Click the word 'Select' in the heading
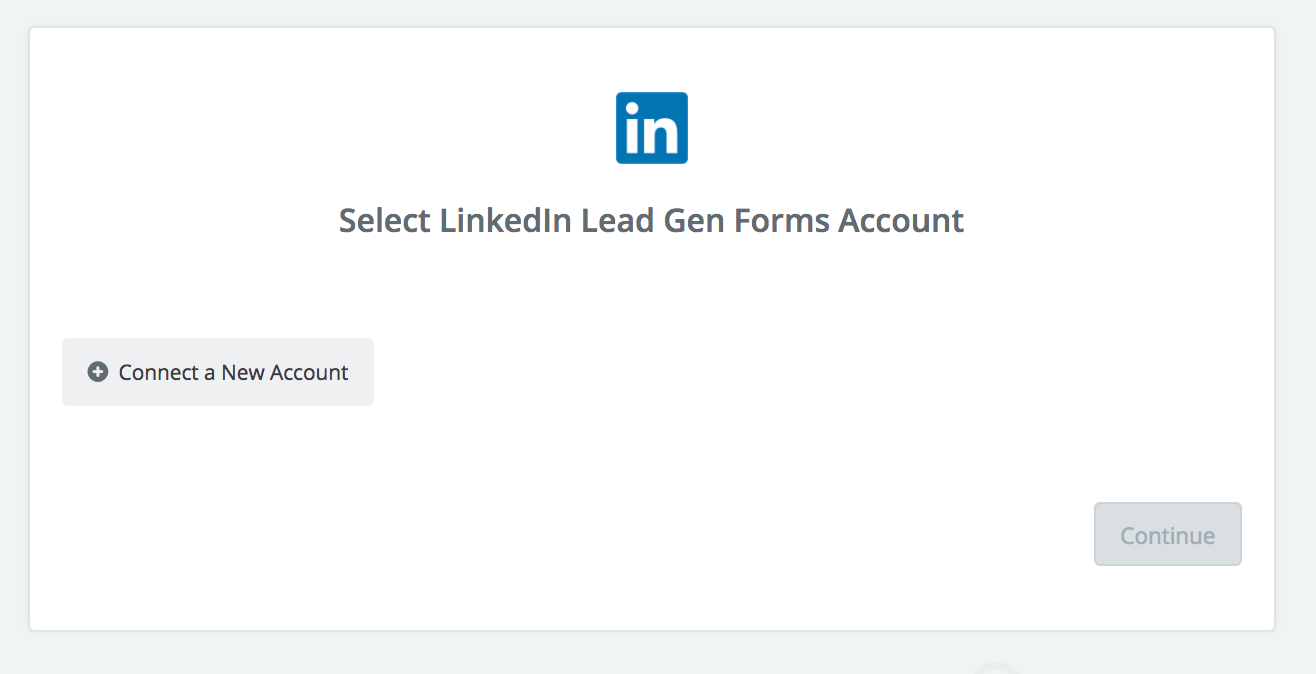1316x674 pixels. click(x=385, y=220)
